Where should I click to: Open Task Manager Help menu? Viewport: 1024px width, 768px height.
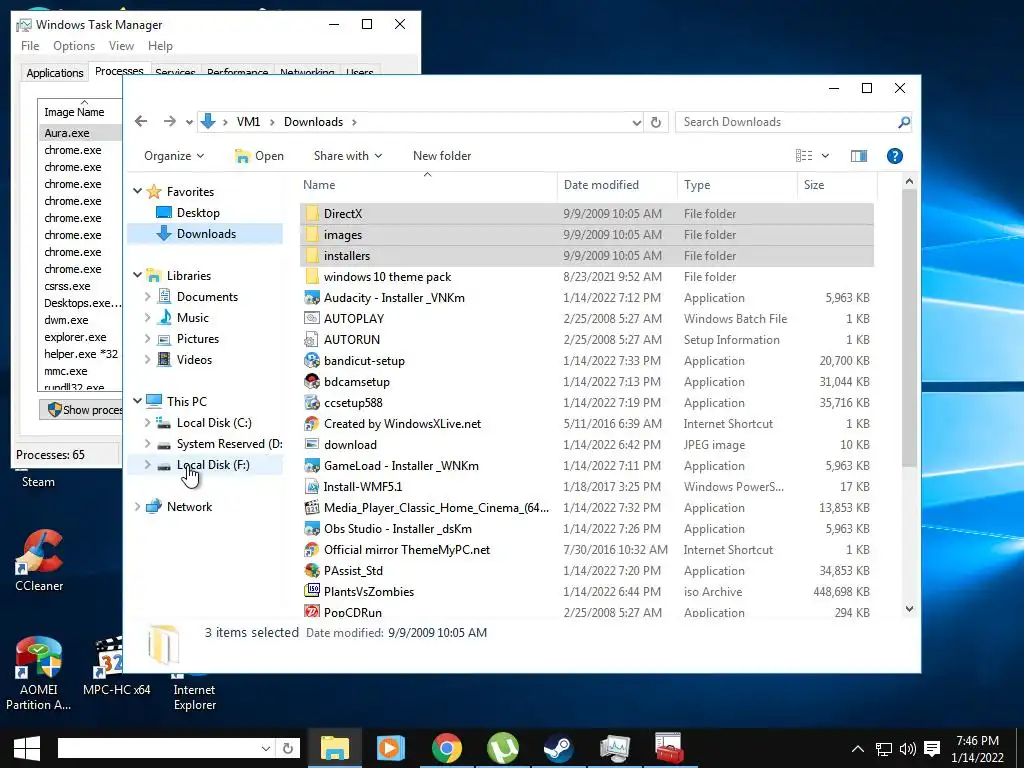pos(160,46)
